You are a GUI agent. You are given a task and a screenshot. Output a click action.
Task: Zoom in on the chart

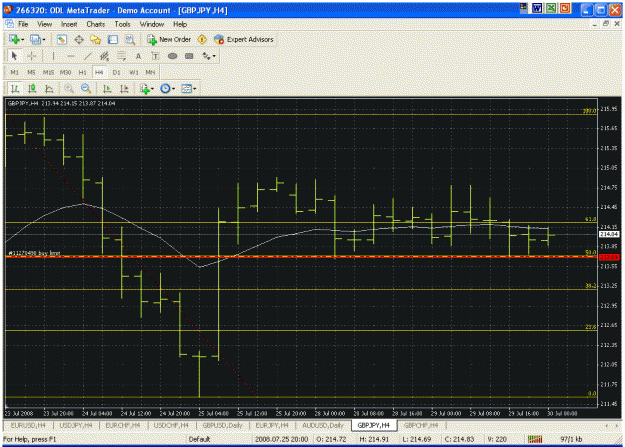(x=69, y=89)
